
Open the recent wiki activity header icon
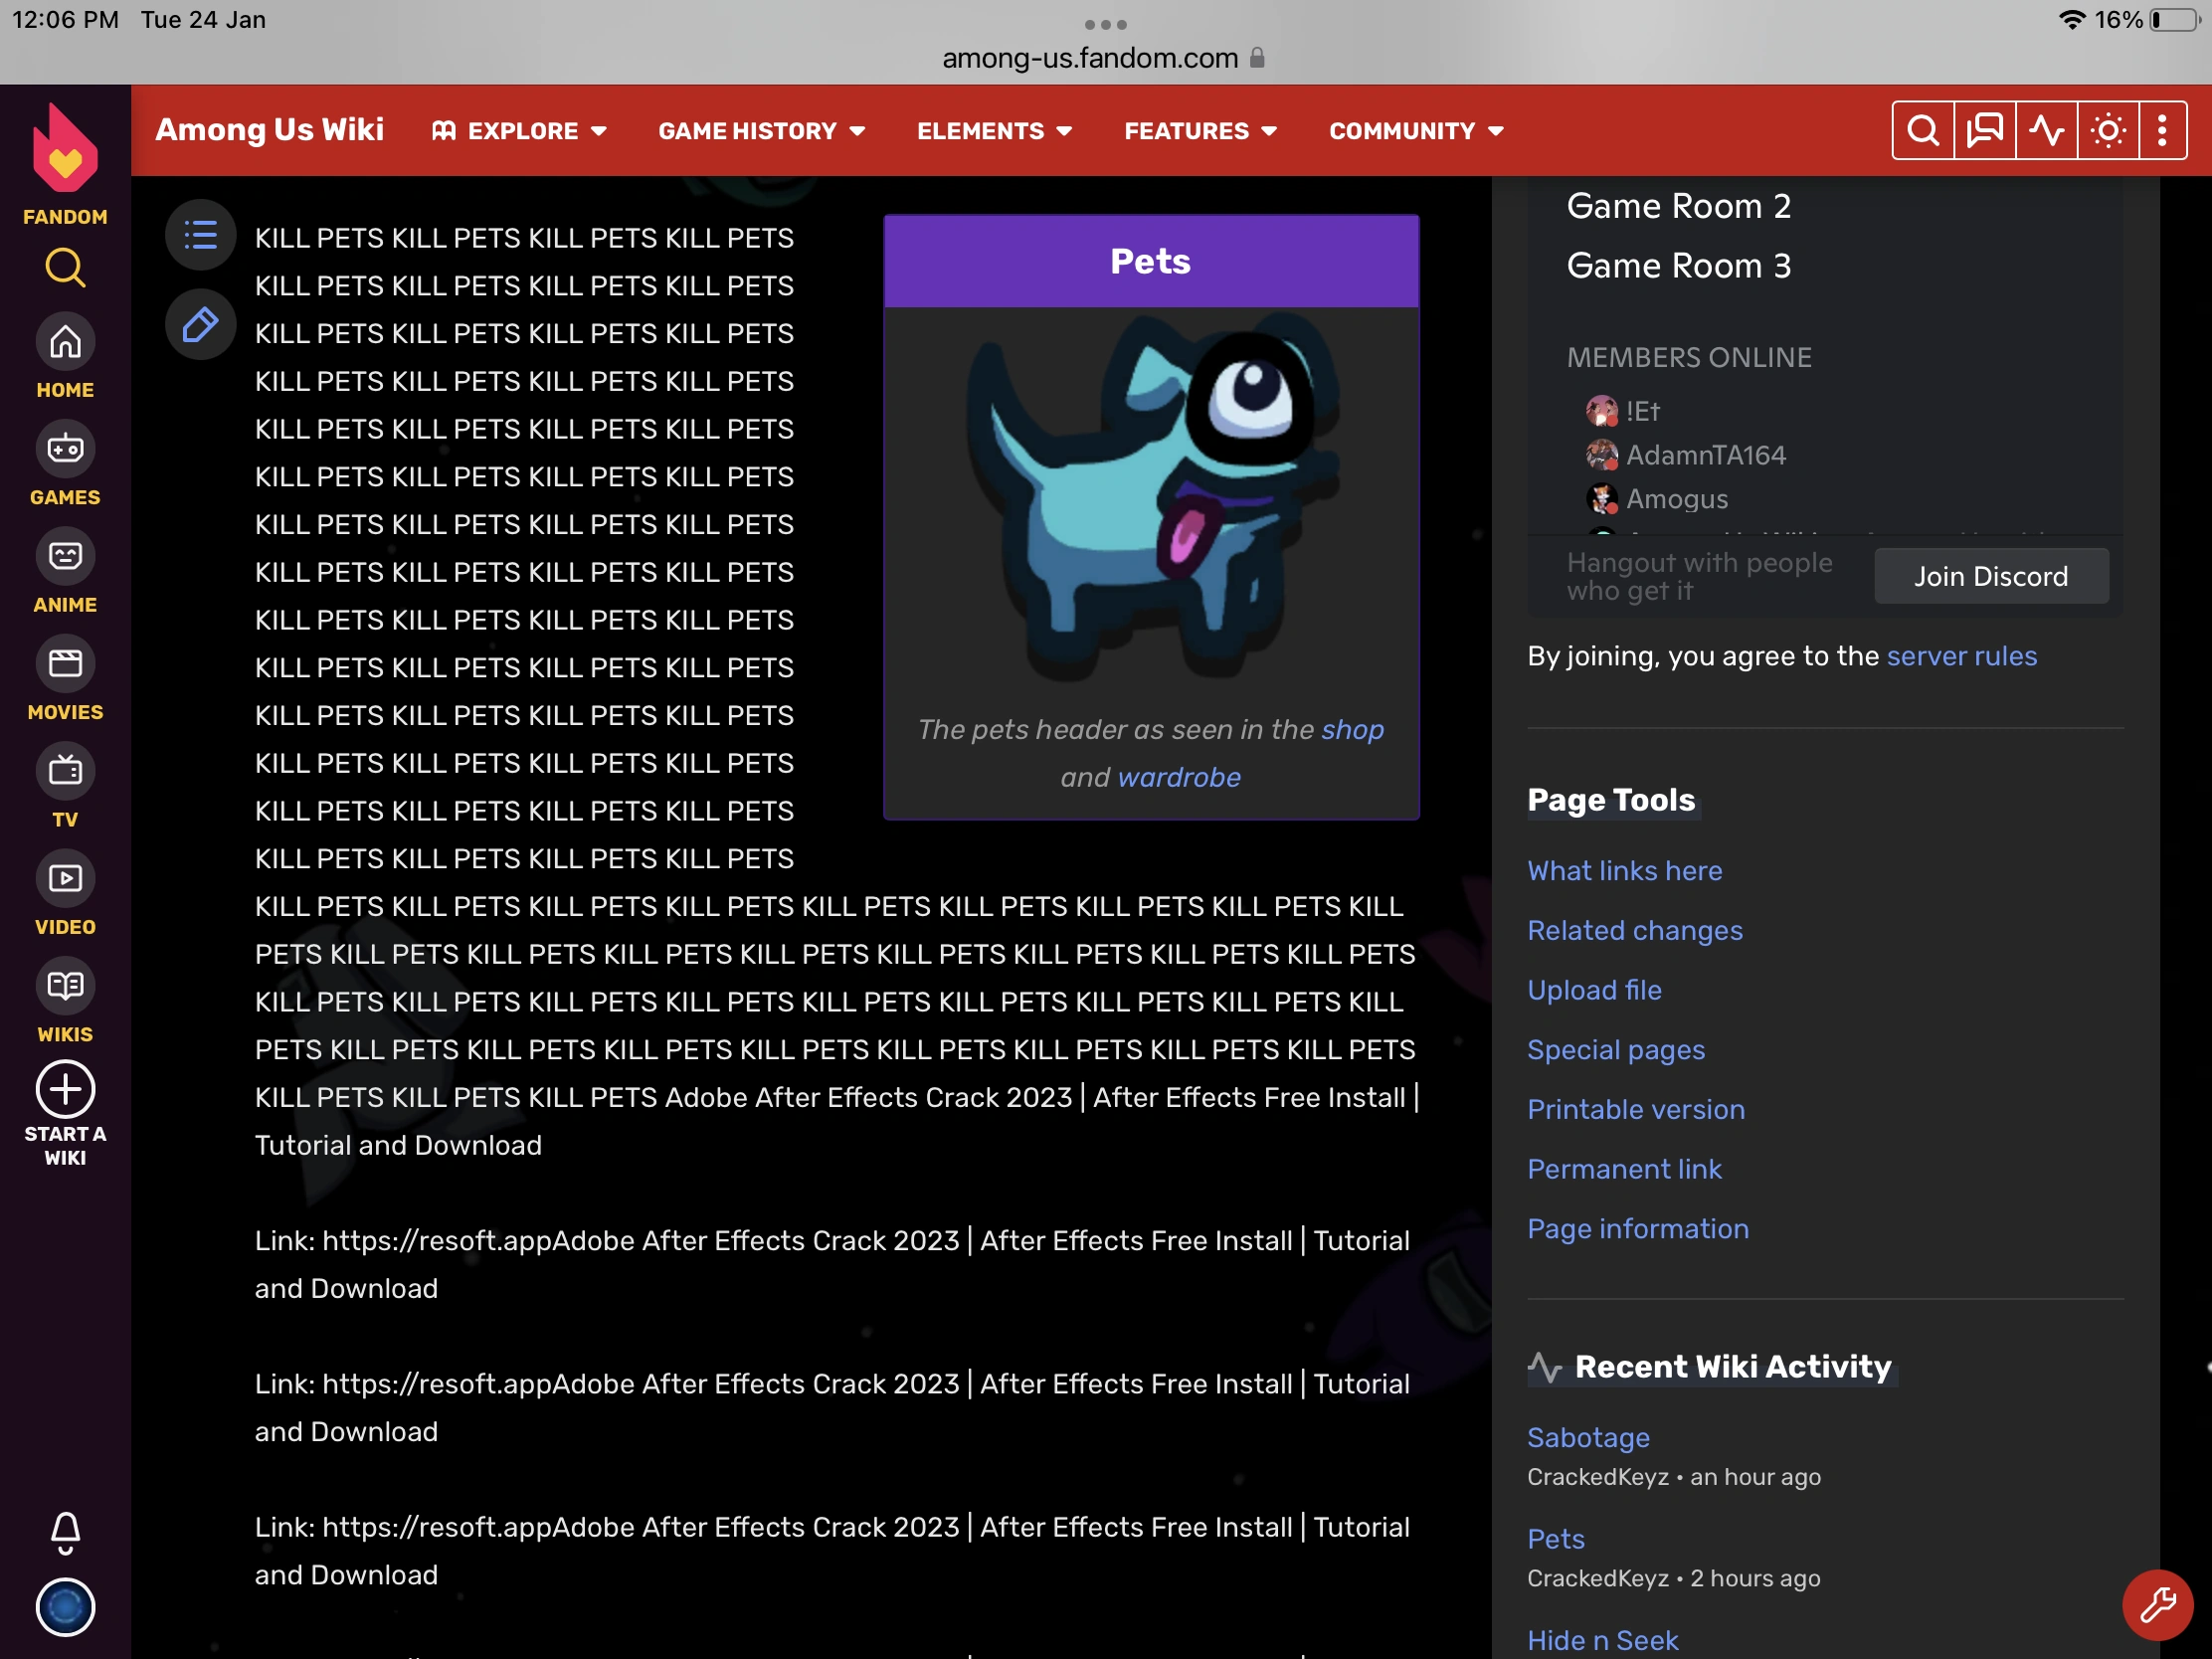[2046, 131]
